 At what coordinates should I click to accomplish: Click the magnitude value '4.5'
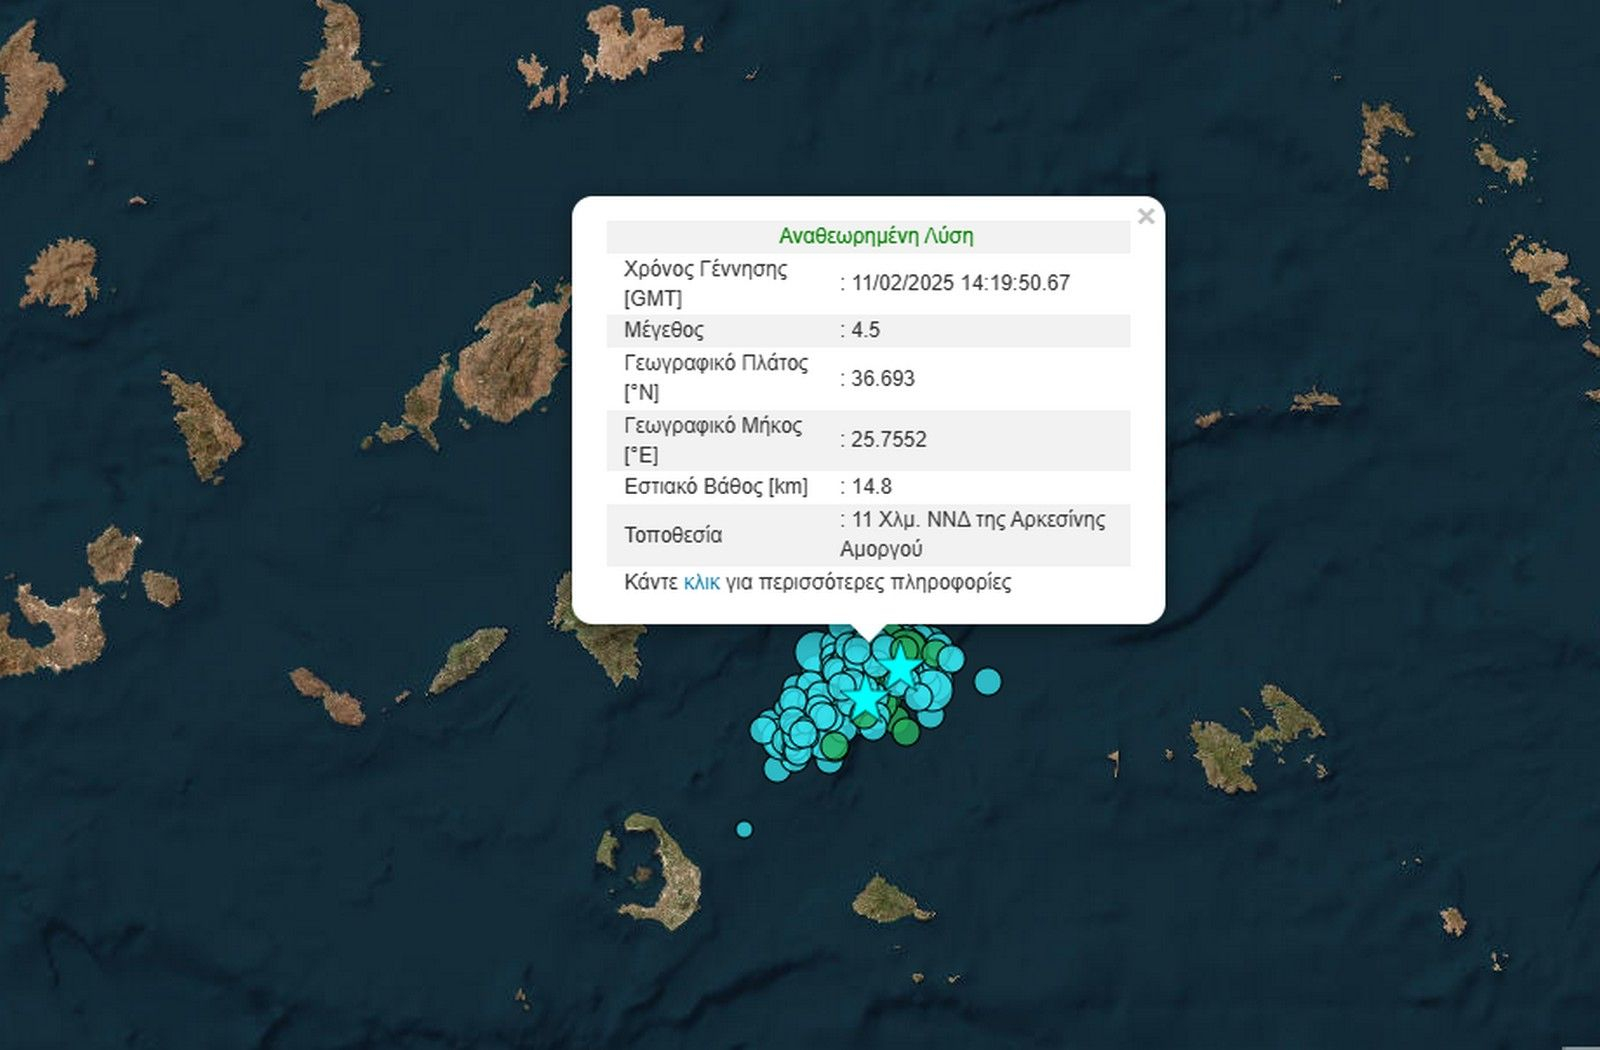pyautogui.click(x=865, y=330)
